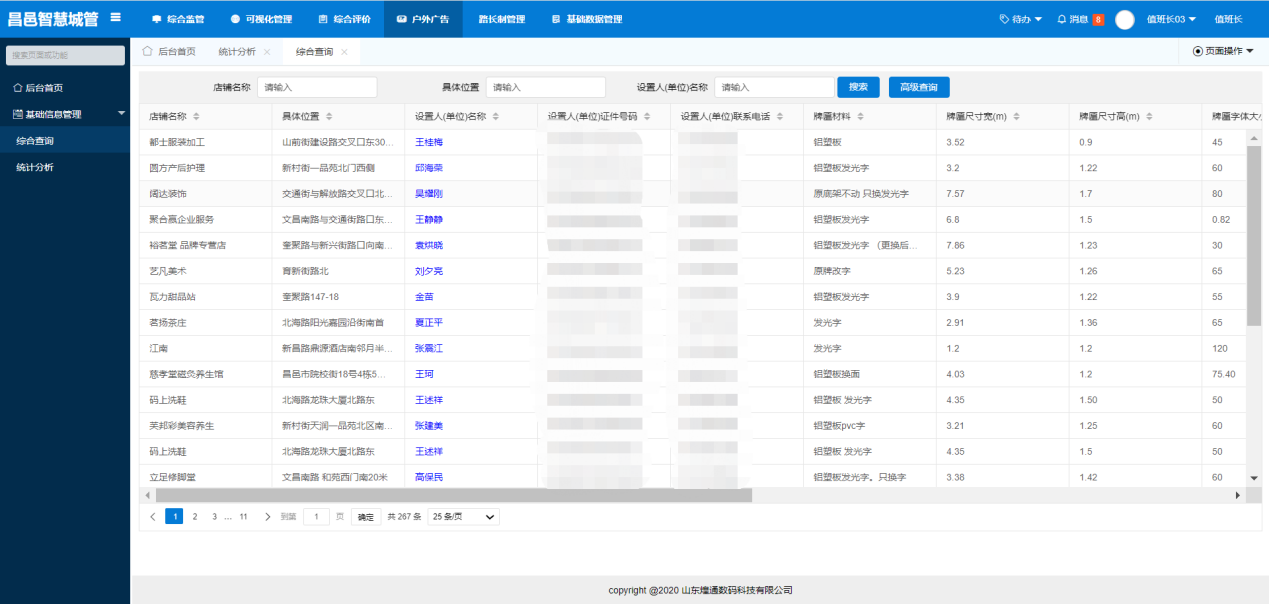
Task: Focus the 店铺名称 input field
Action: pos(317,87)
